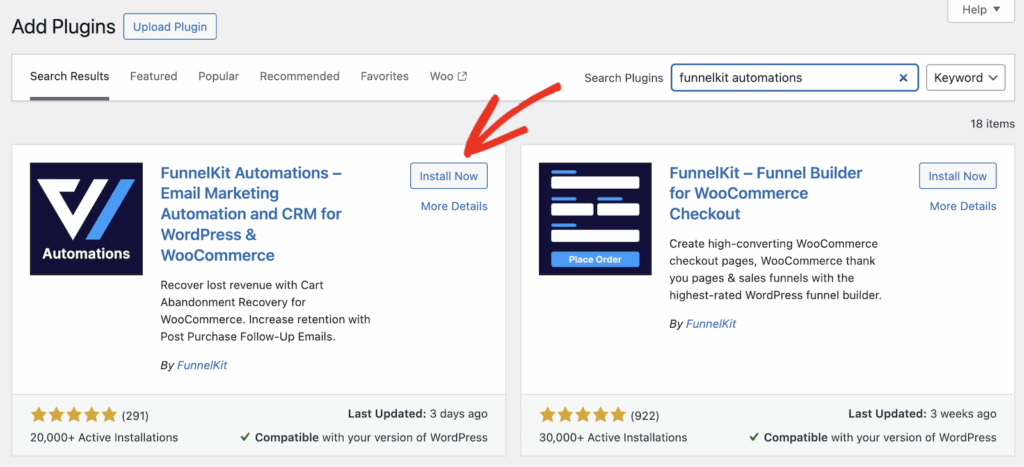Image resolution: width=1024 pixels, height=467 pixels.
Task: Open the FunnelKit Funnel Builder title link
Action: coord(766,193)
